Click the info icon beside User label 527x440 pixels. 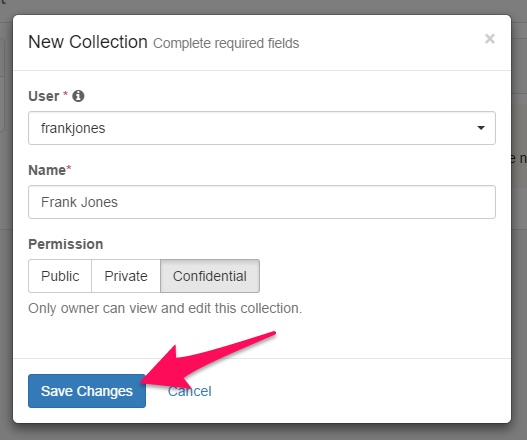[78, 96]
